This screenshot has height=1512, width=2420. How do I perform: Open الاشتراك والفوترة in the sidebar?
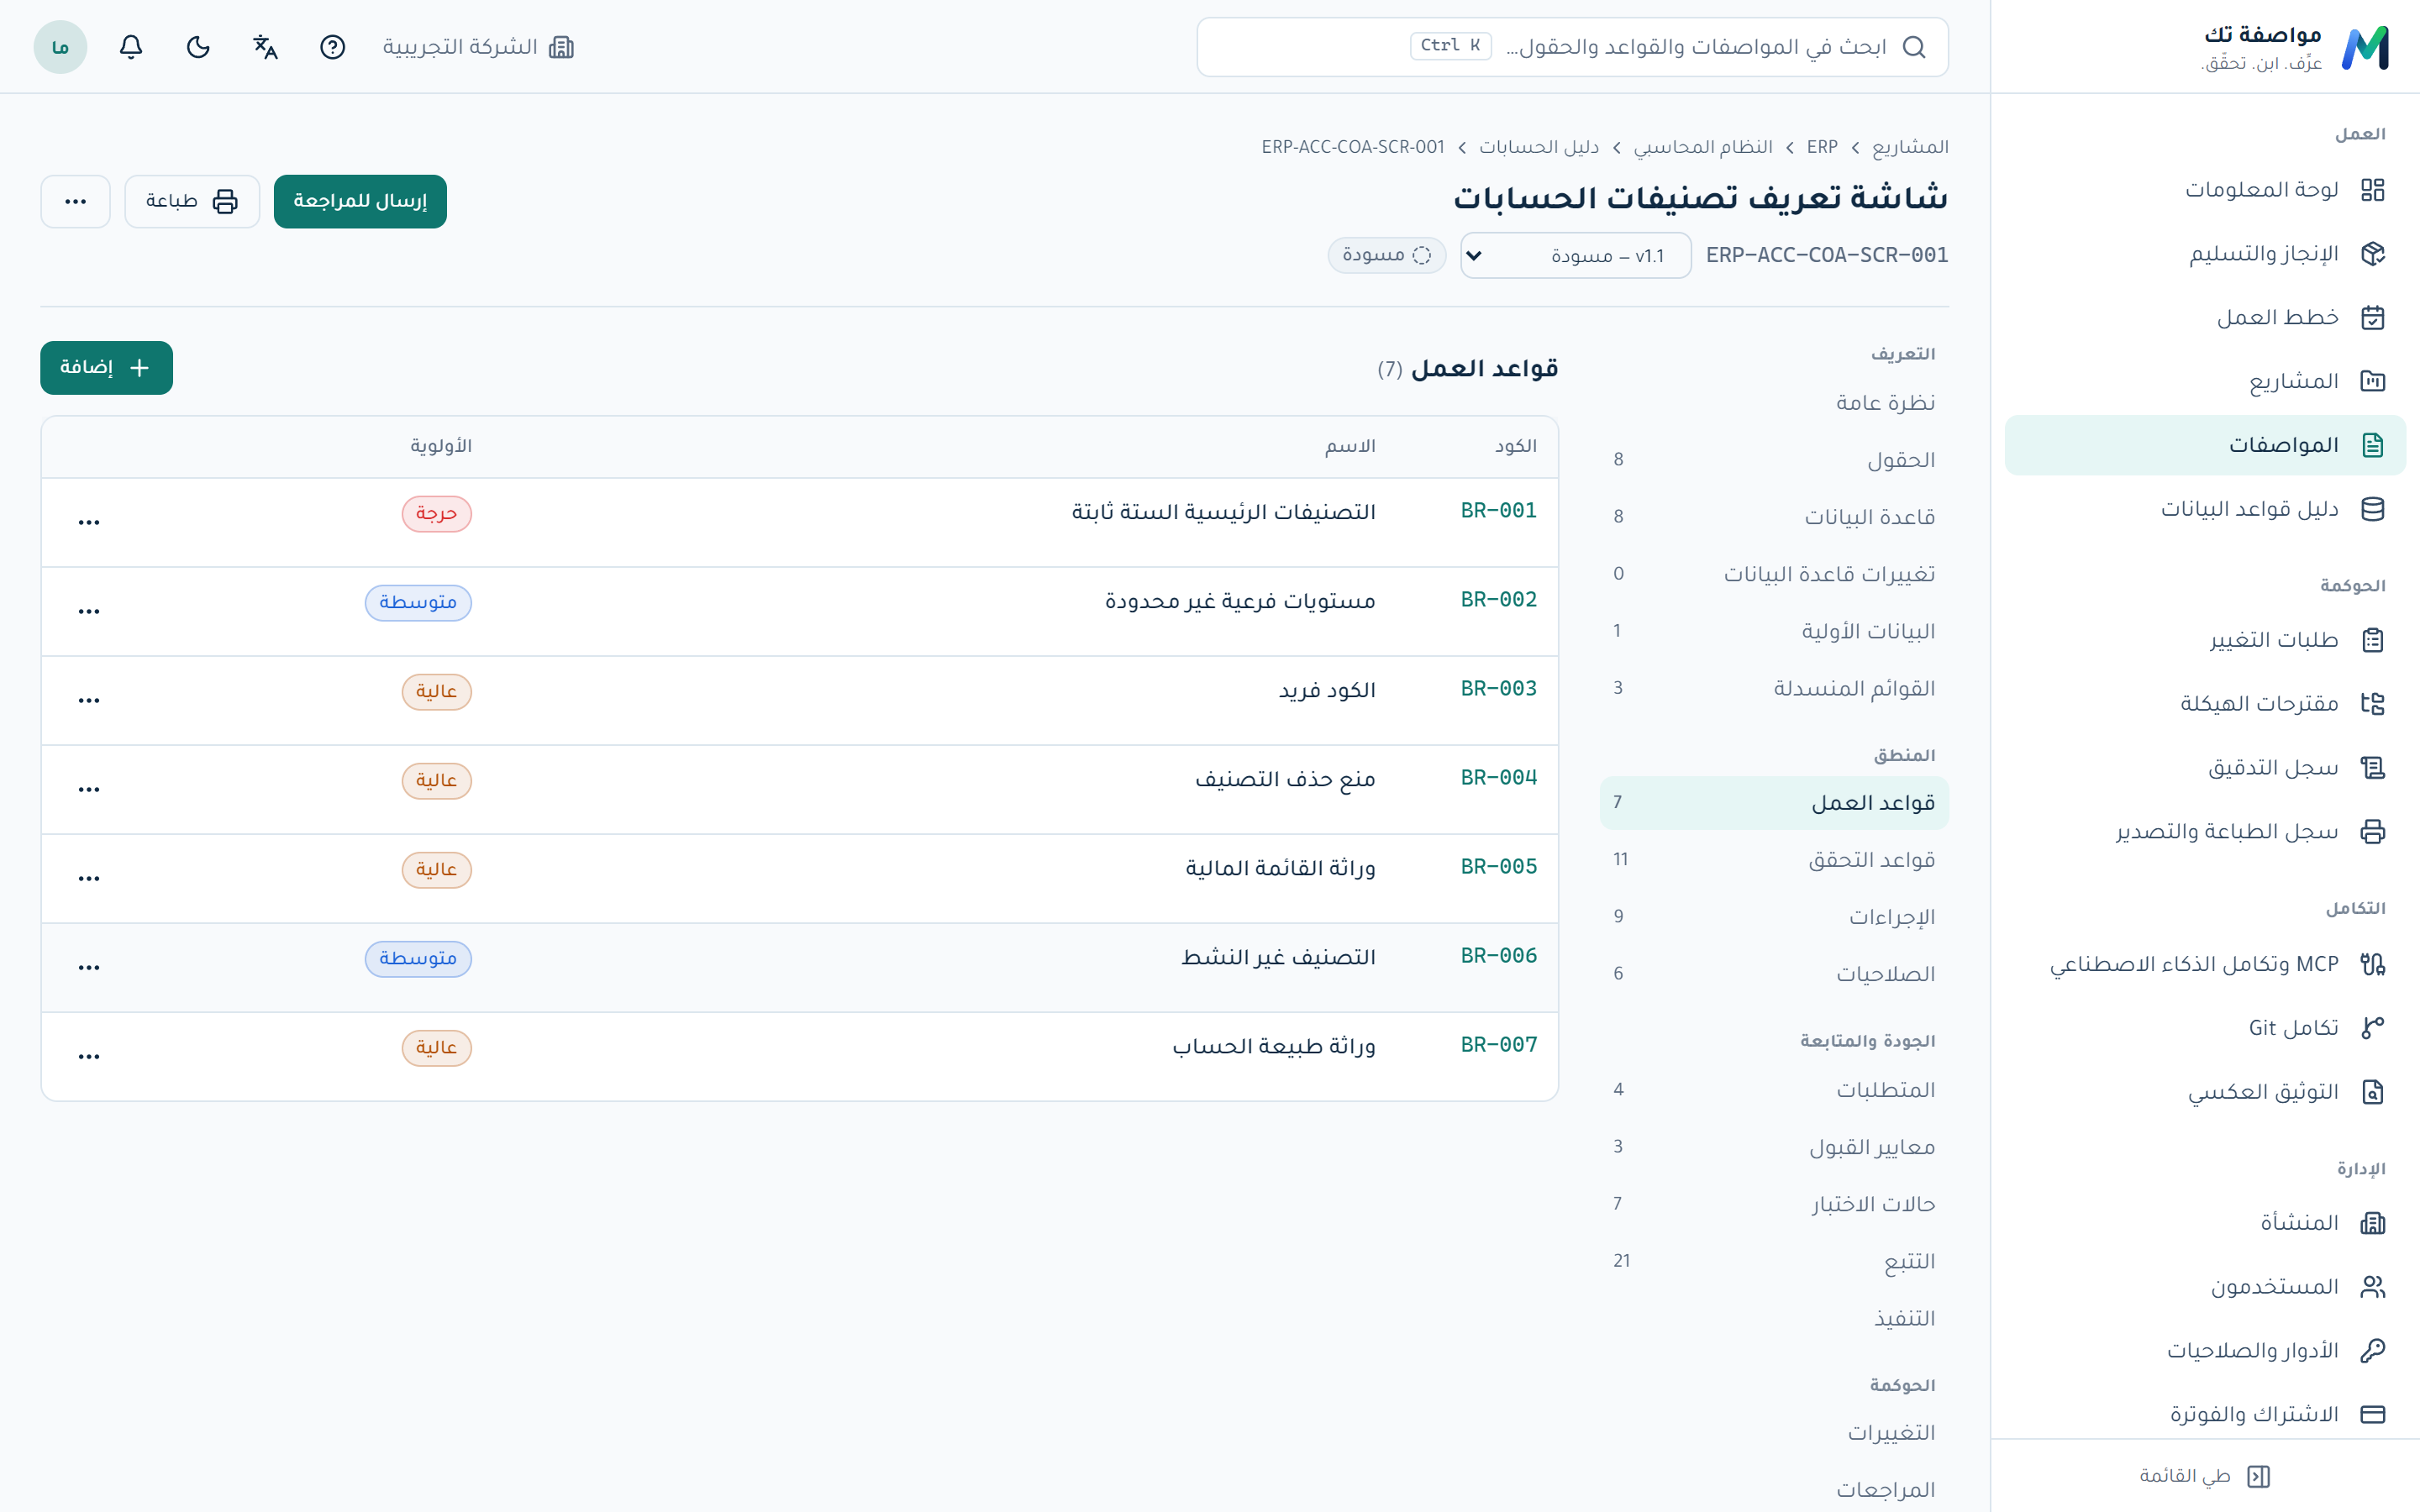pos(2205,1414)
